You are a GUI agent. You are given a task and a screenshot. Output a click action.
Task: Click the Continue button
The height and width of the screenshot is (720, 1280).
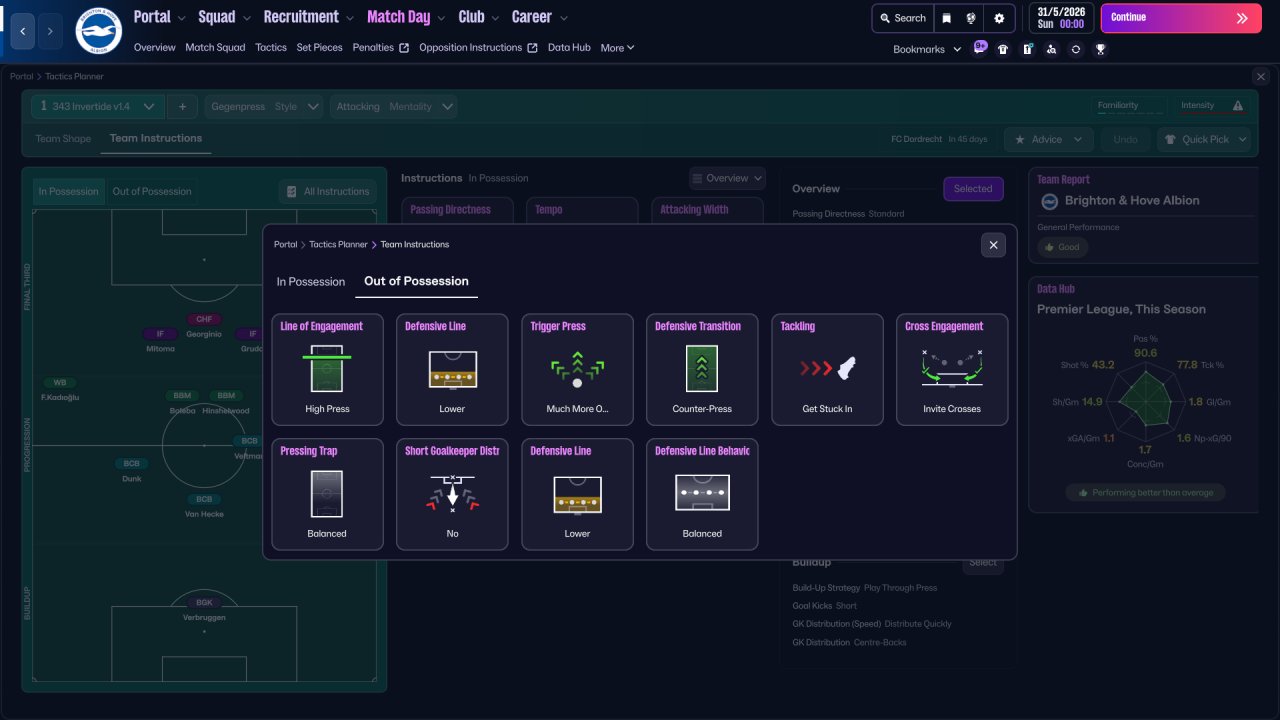point(1181,18)
